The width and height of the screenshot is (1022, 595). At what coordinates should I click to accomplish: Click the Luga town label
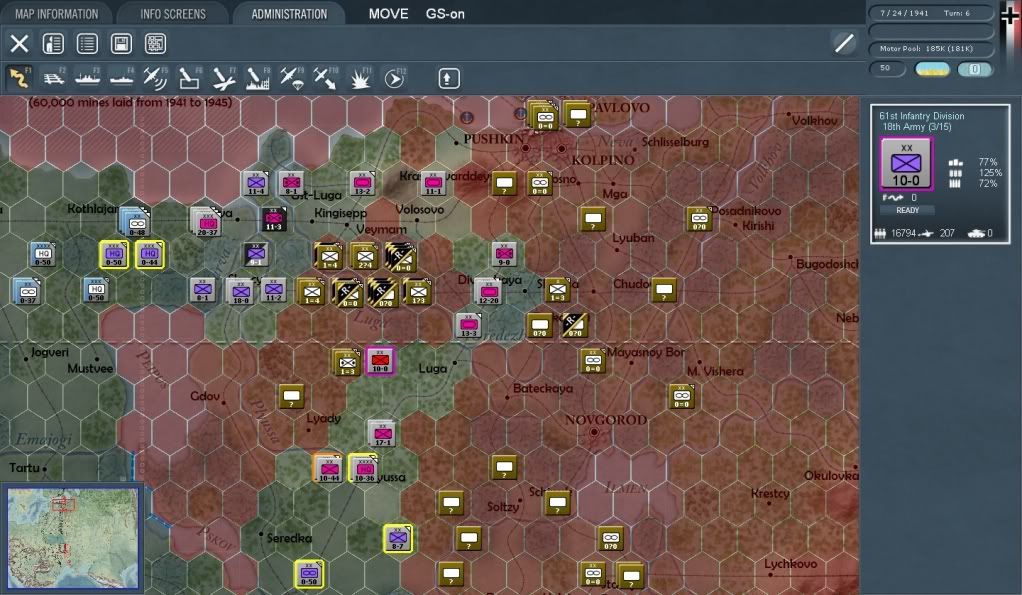(432, 368)
